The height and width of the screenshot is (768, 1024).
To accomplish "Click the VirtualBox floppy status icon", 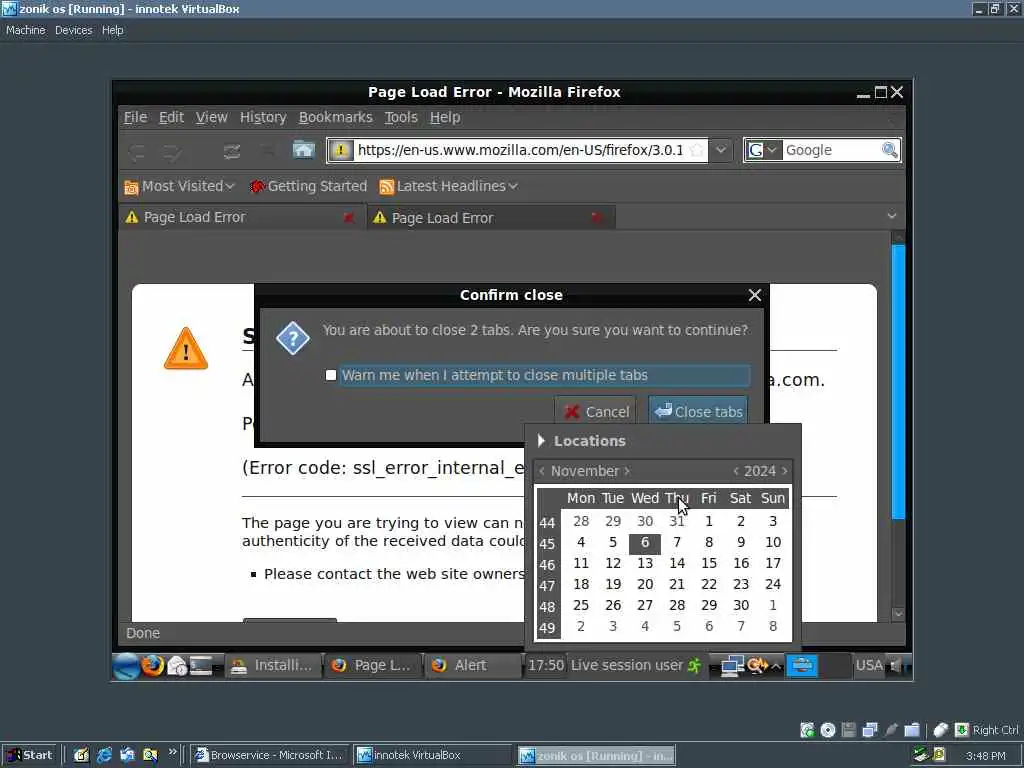I will coord(848,730).
